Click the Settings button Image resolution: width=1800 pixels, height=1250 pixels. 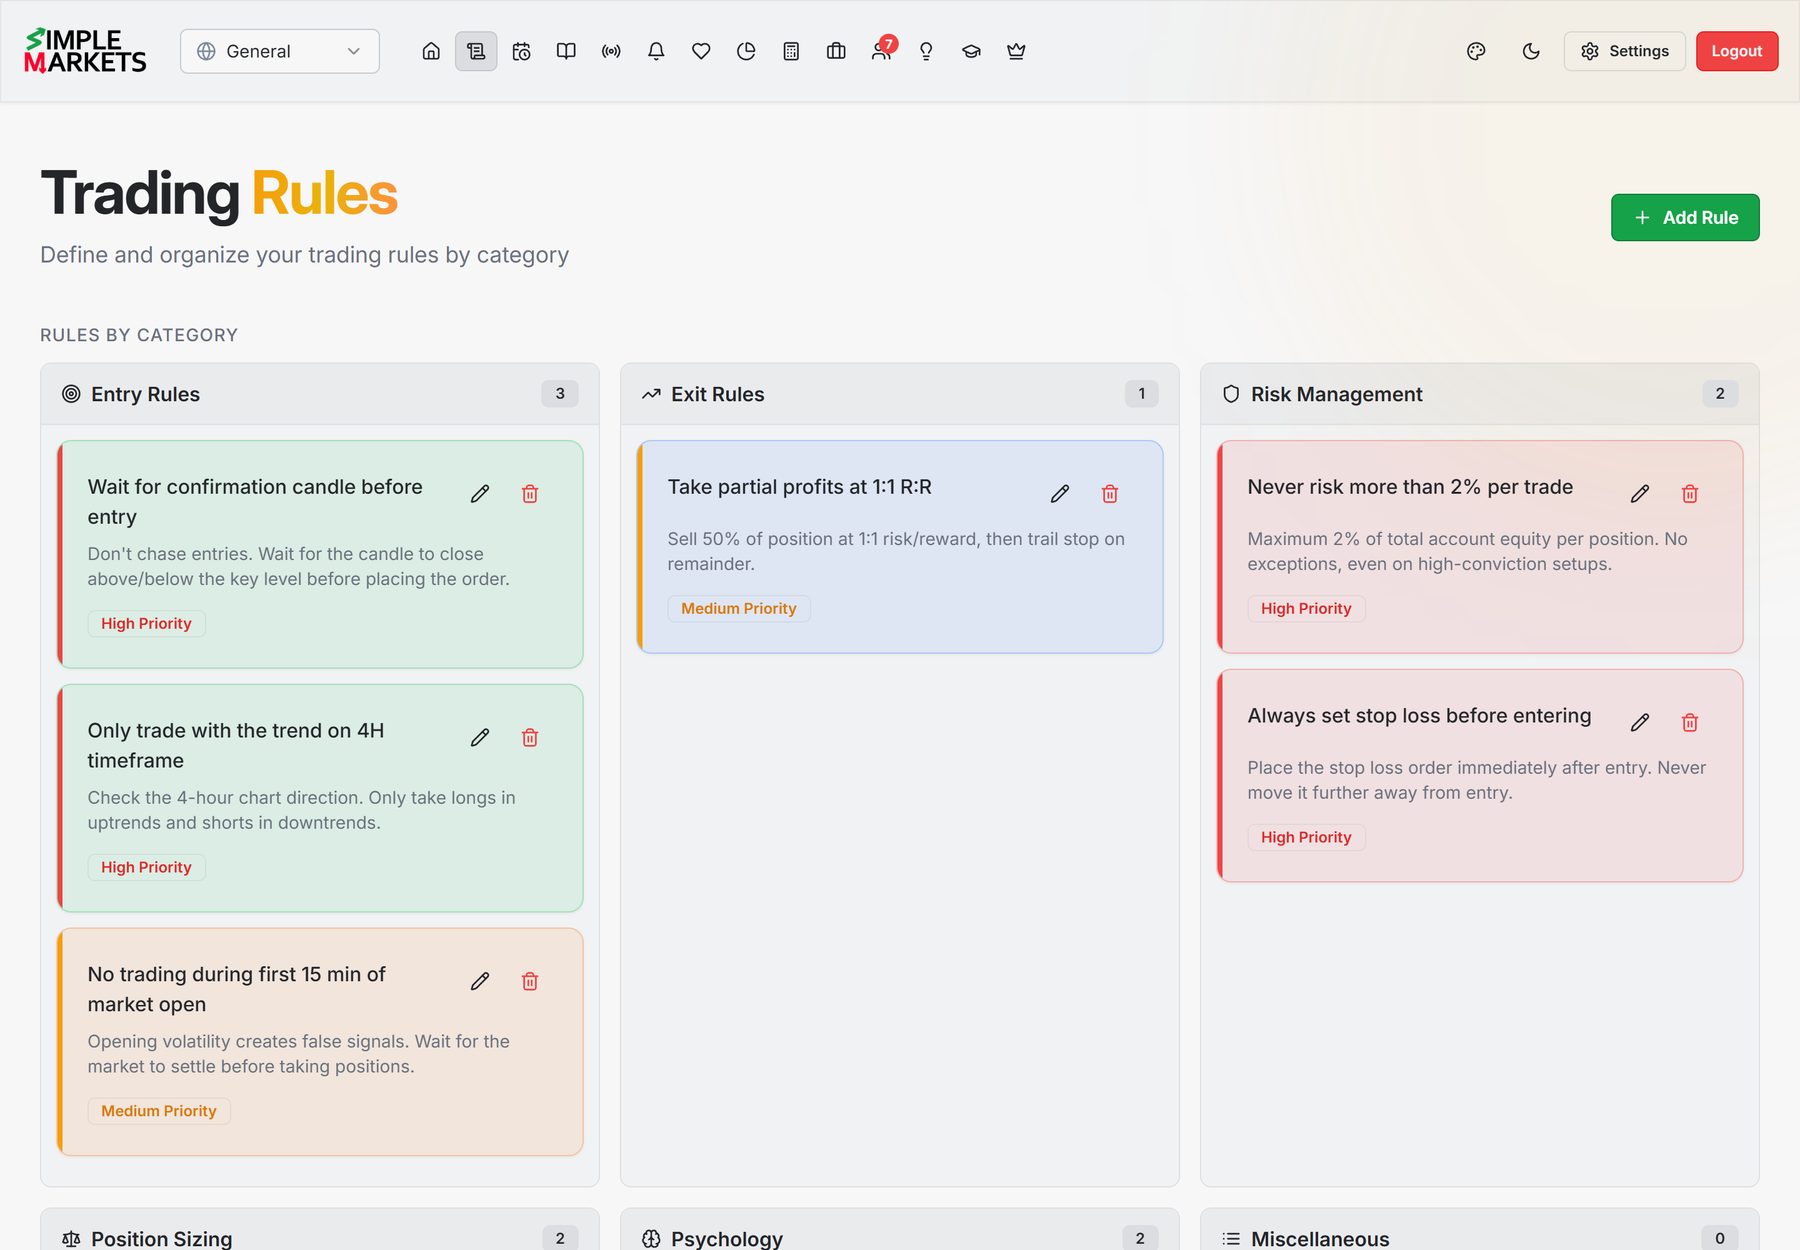coord(1624,51)
